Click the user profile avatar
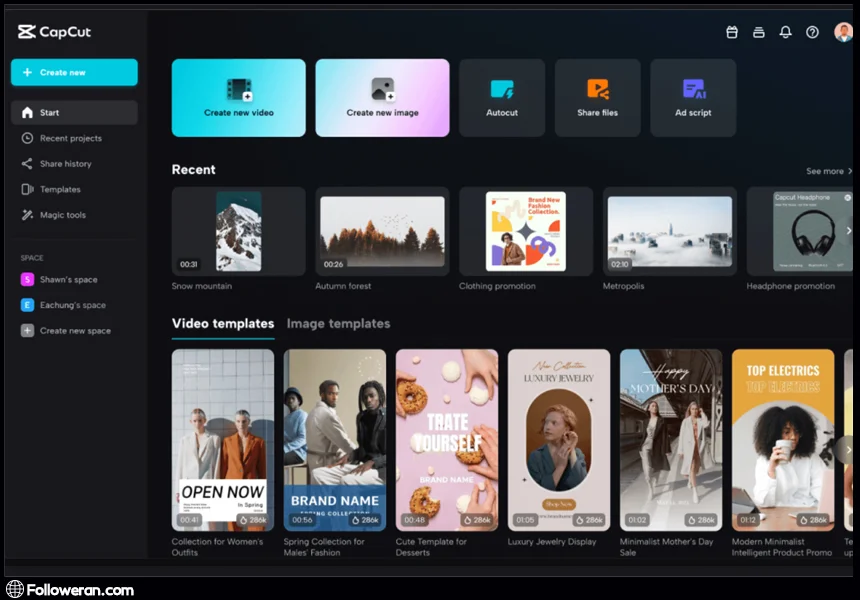The width and height of the screenshot is (860, 600). click(843, 32)
